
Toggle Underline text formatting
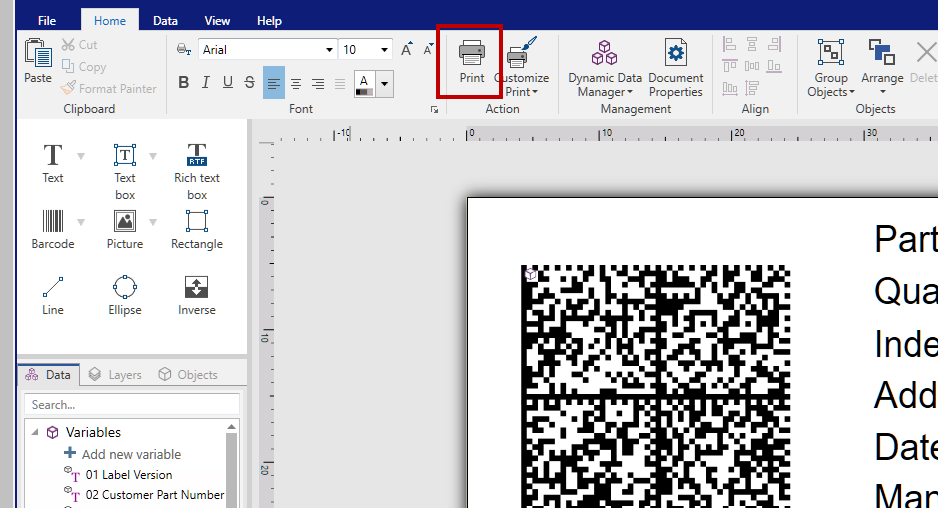click(228, 83)
